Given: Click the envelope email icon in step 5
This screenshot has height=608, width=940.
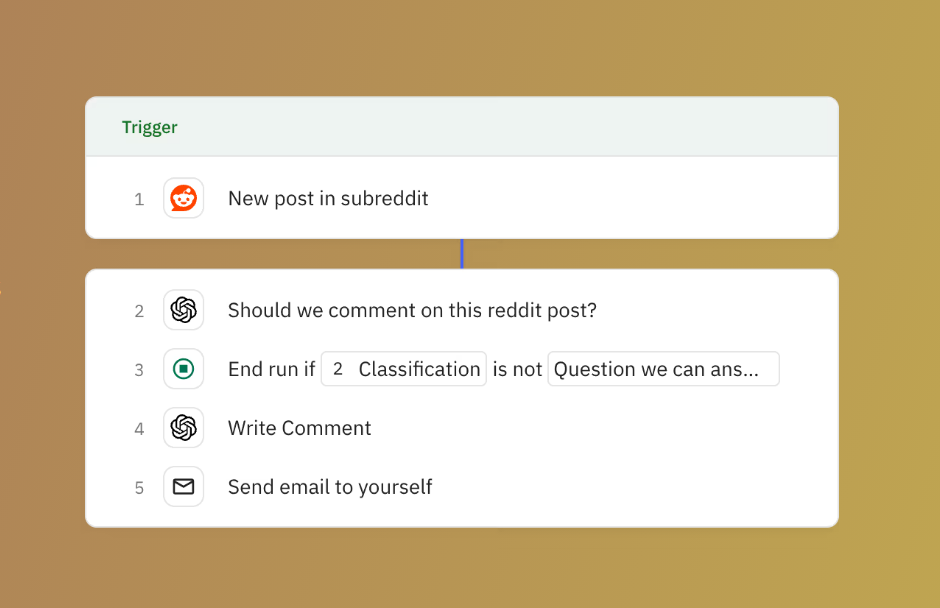Looking at the screenshot, I should [184, 487].
